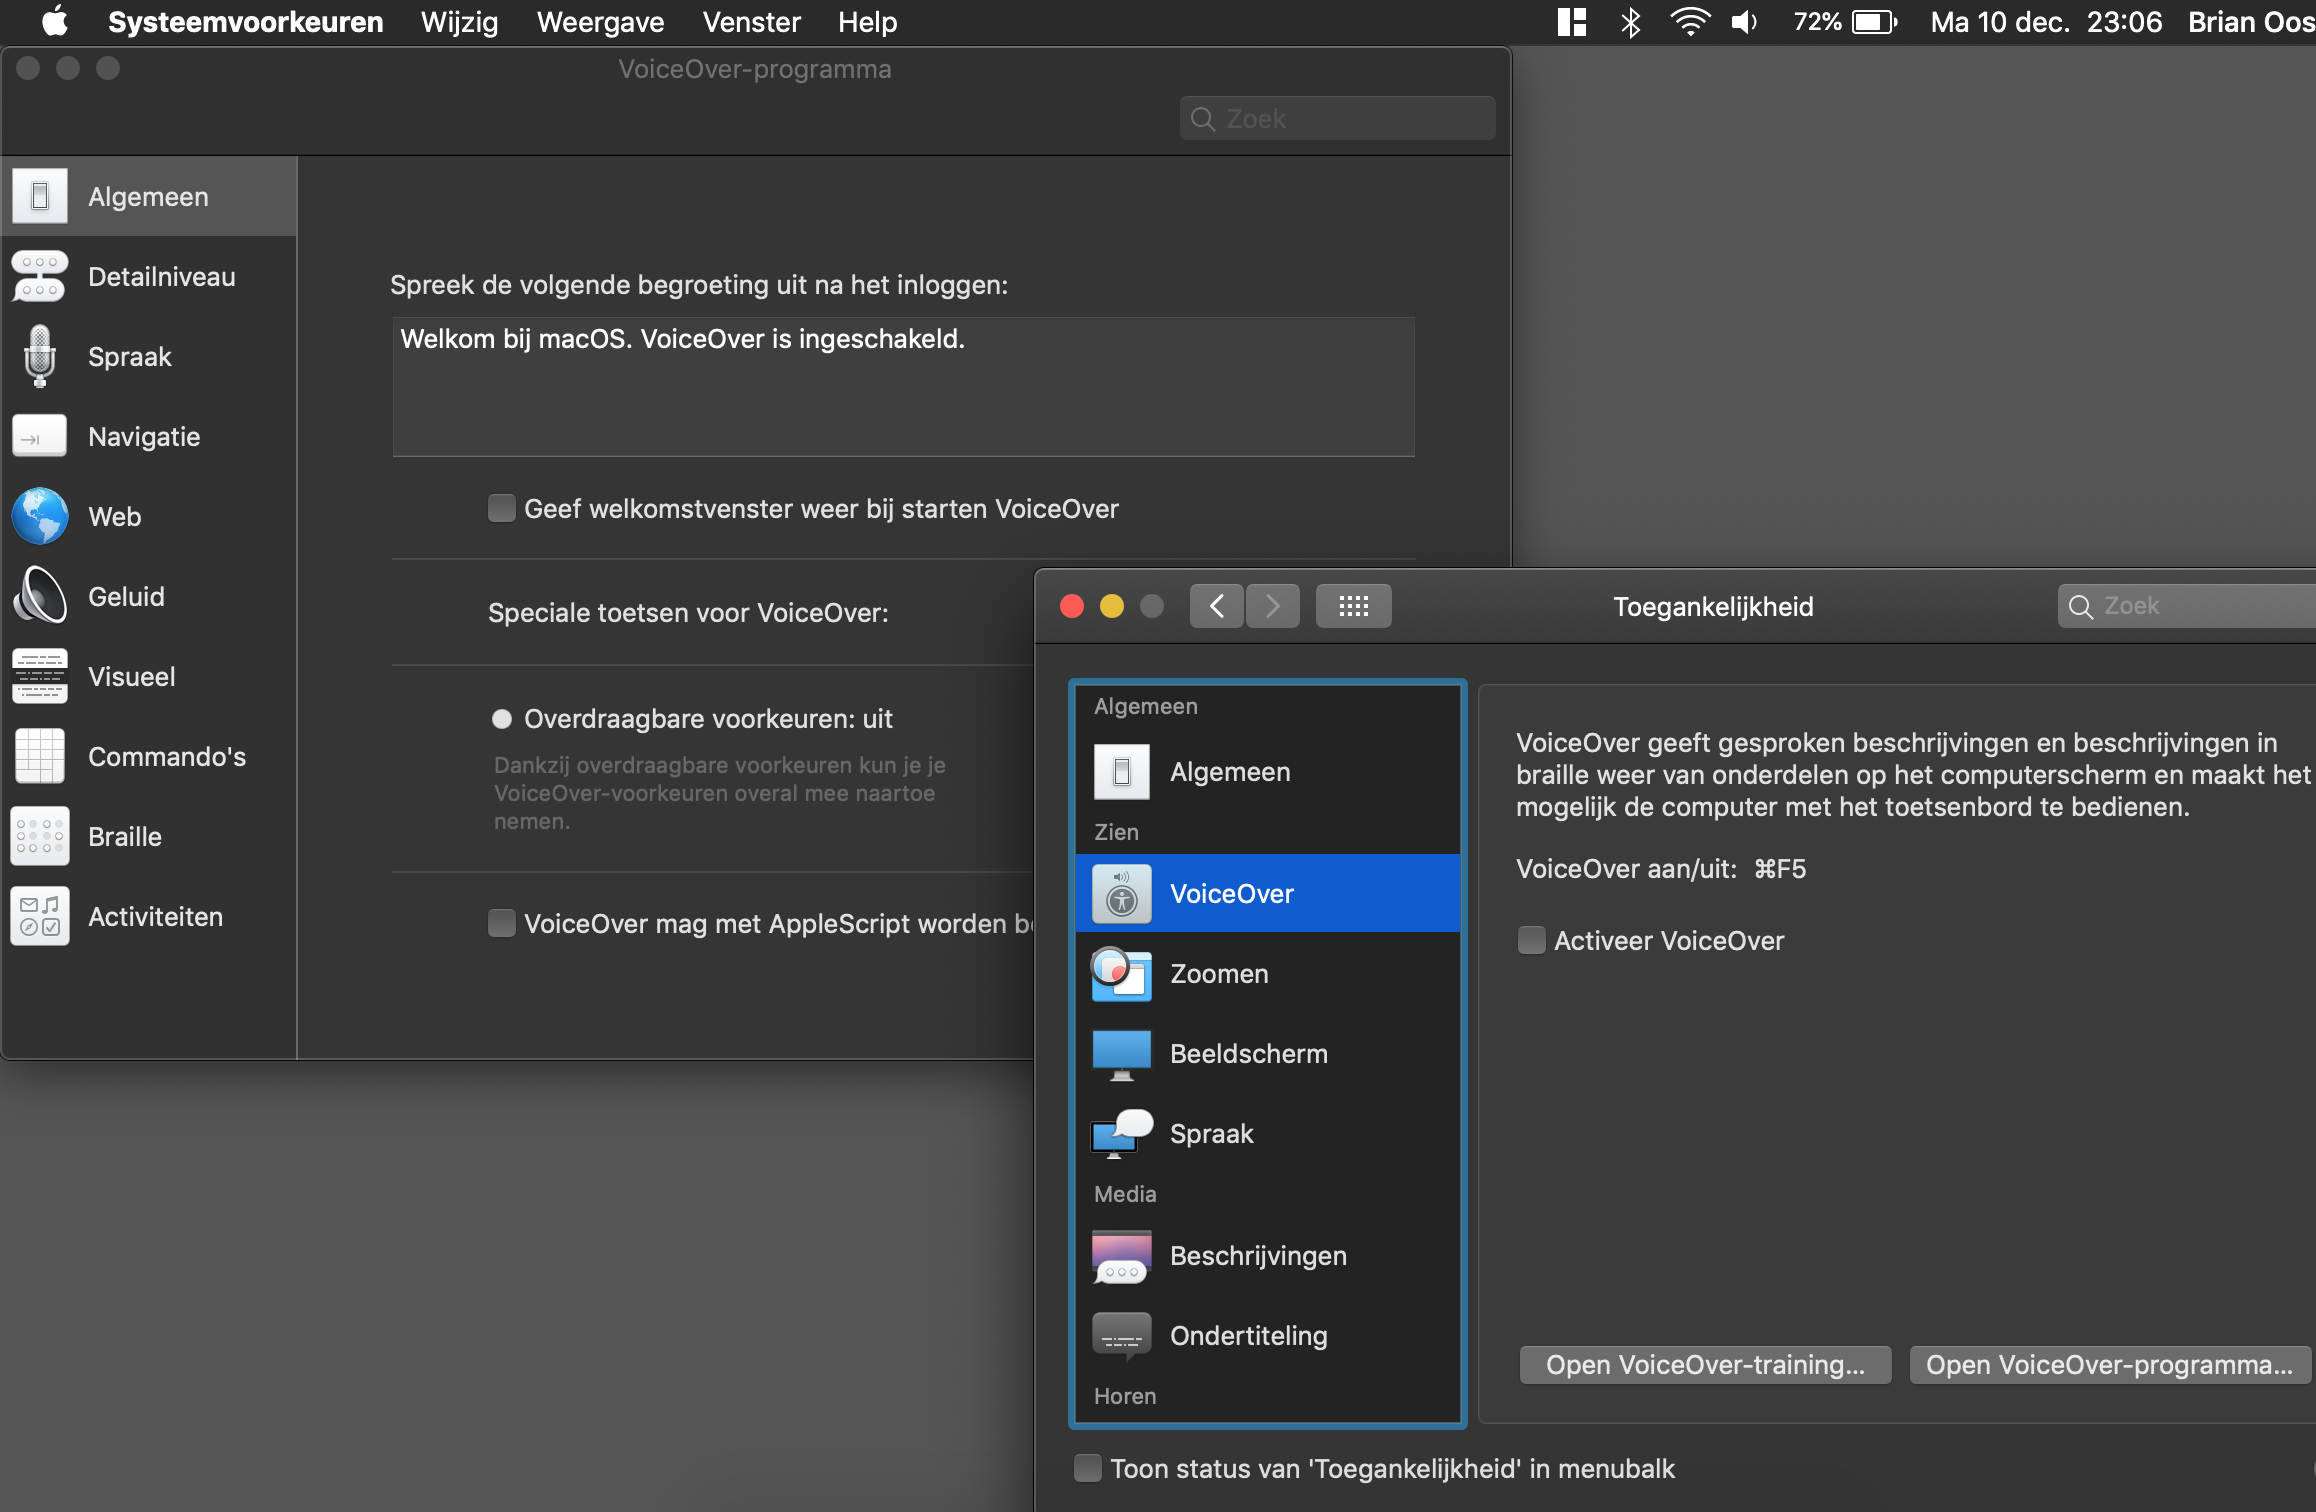
Task: Close the Toegankelijkheid window
Action: click(1072, 606)
